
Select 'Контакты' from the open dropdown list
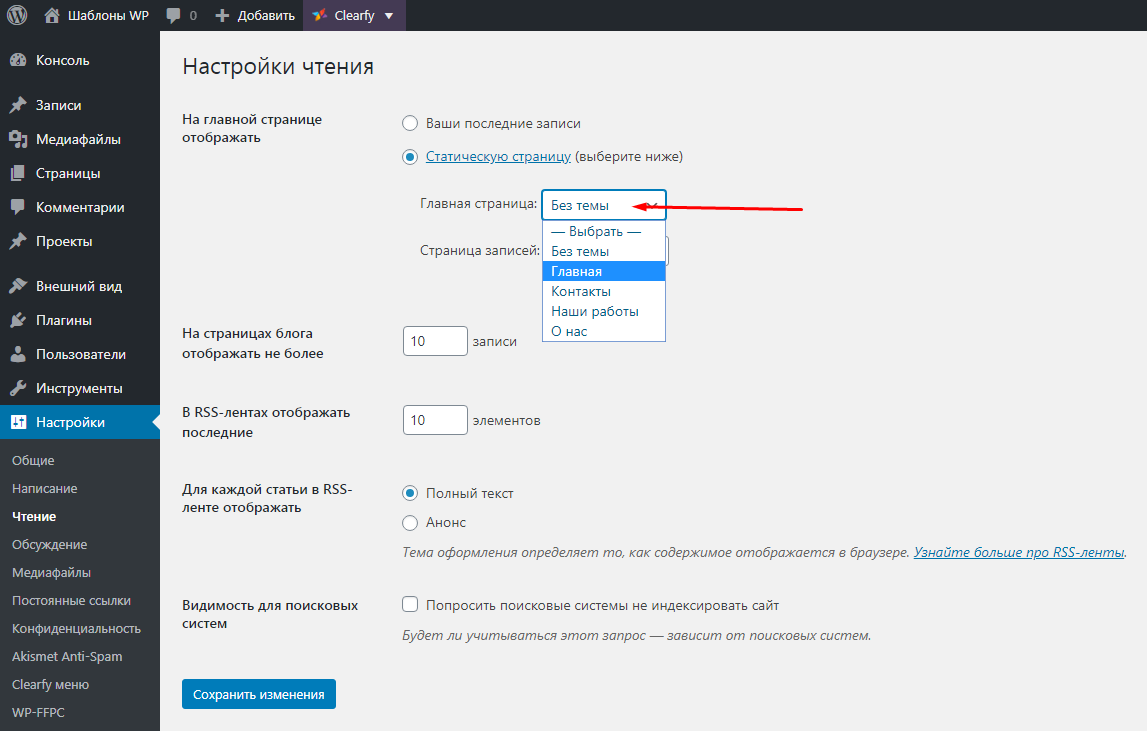581,291
